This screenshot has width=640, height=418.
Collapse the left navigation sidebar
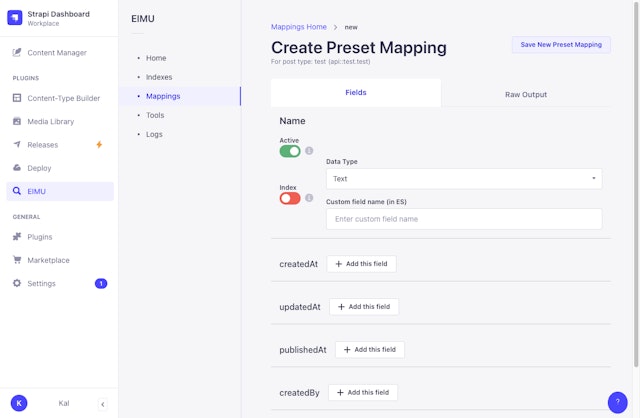pyautogui.click(x=102, y=403)
